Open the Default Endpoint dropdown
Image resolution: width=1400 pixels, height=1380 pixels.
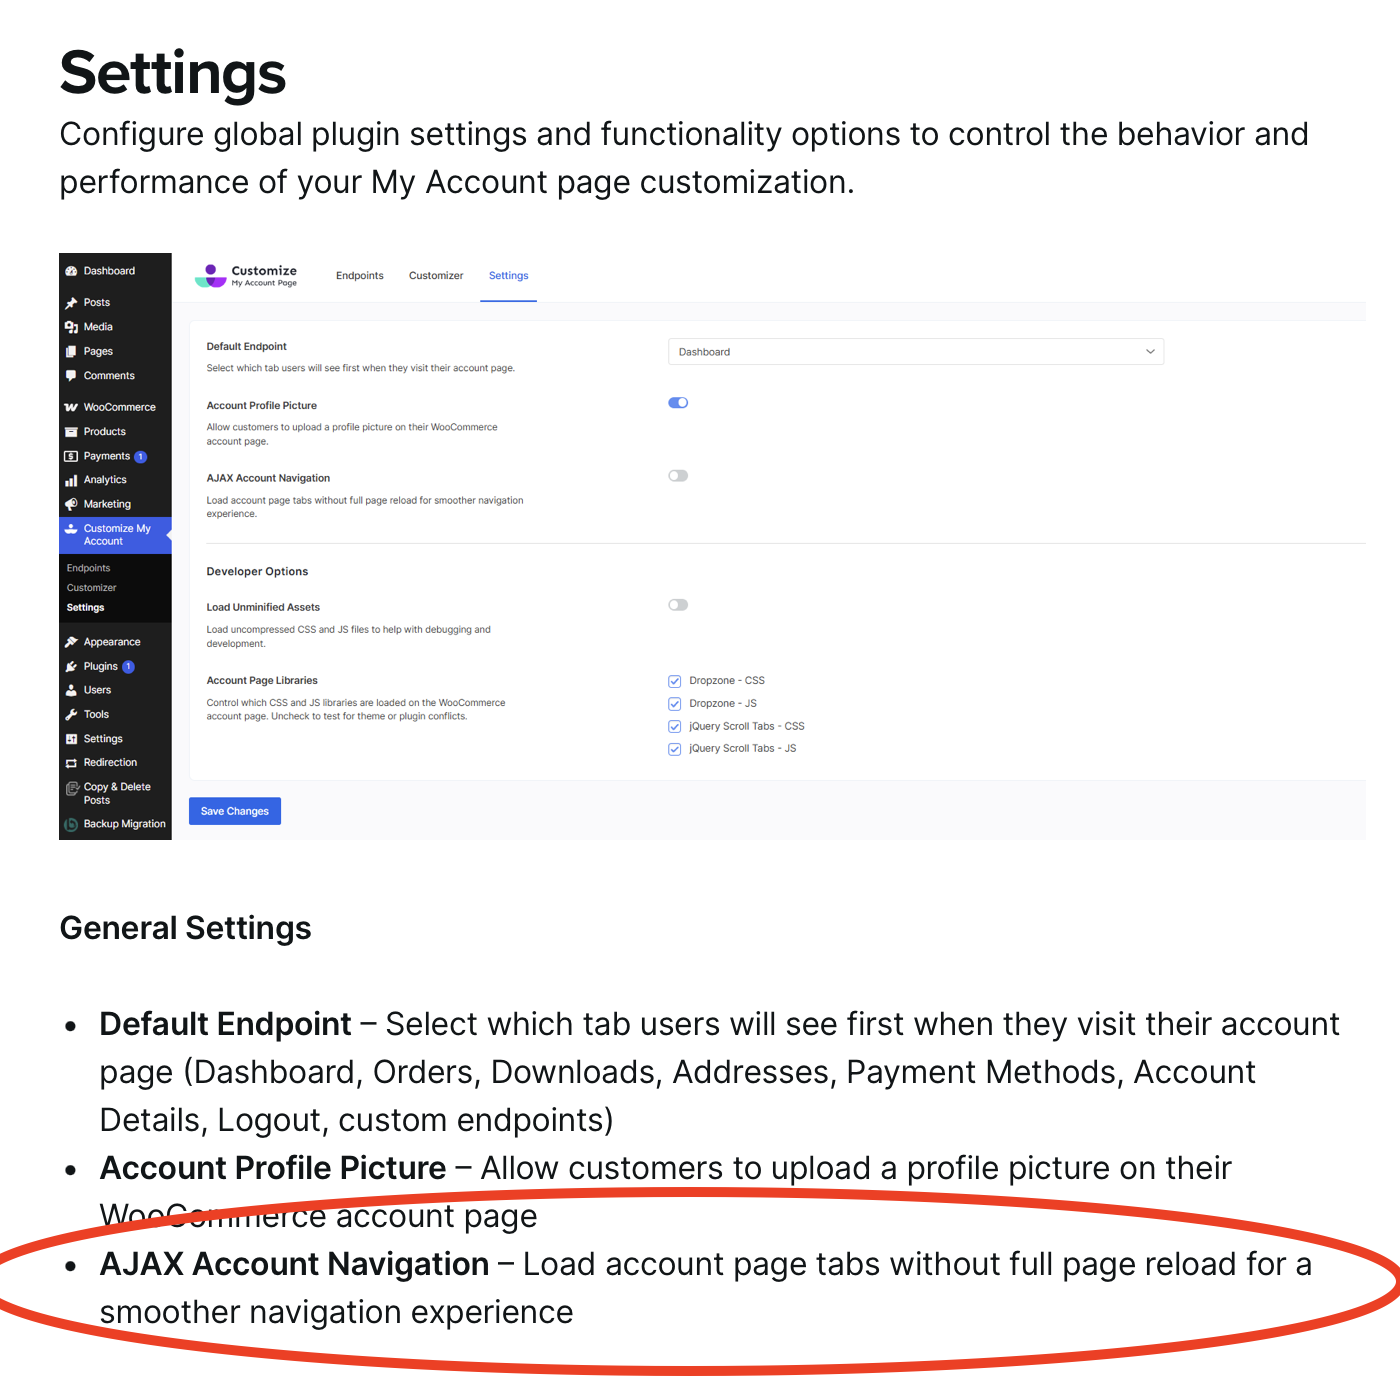[x=915, y=352]
